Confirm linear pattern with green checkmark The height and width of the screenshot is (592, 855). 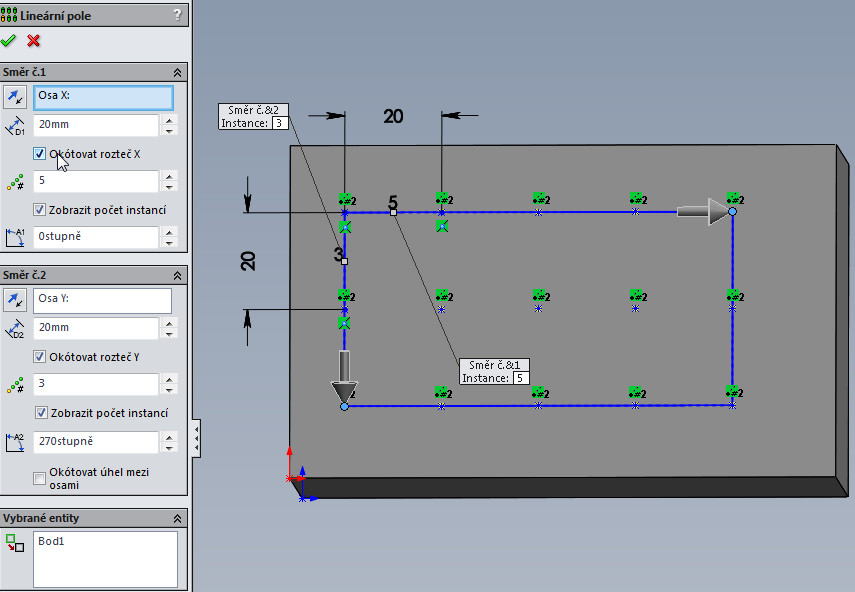click(9, 41)
